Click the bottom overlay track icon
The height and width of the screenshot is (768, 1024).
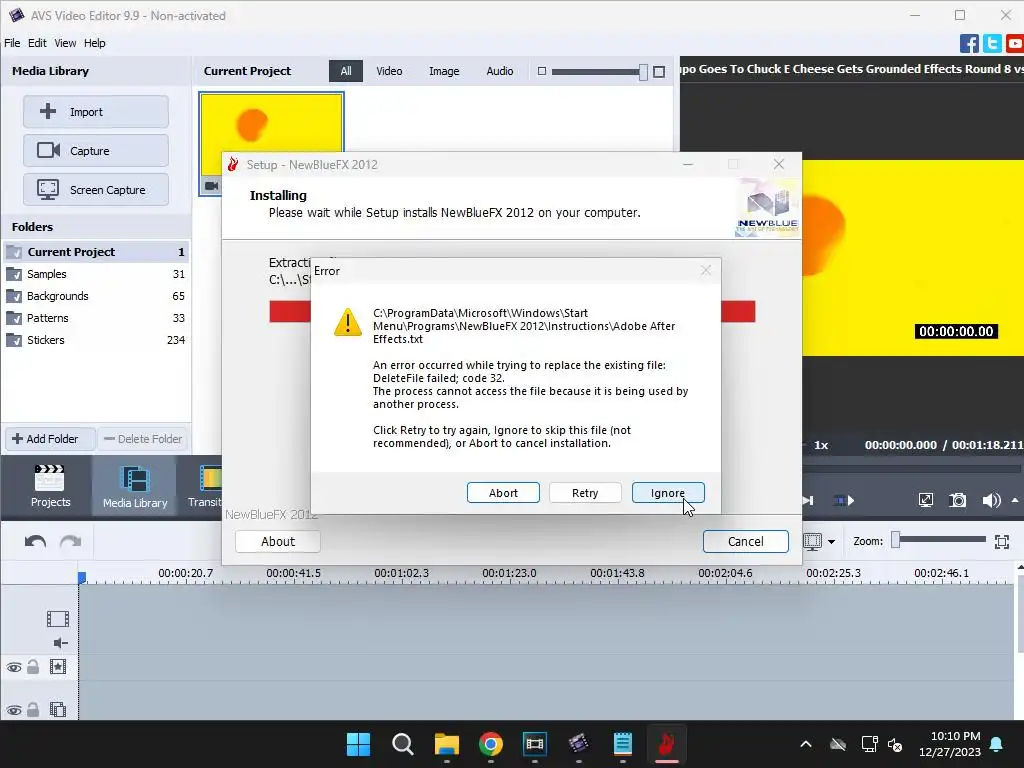coord(58,709)
